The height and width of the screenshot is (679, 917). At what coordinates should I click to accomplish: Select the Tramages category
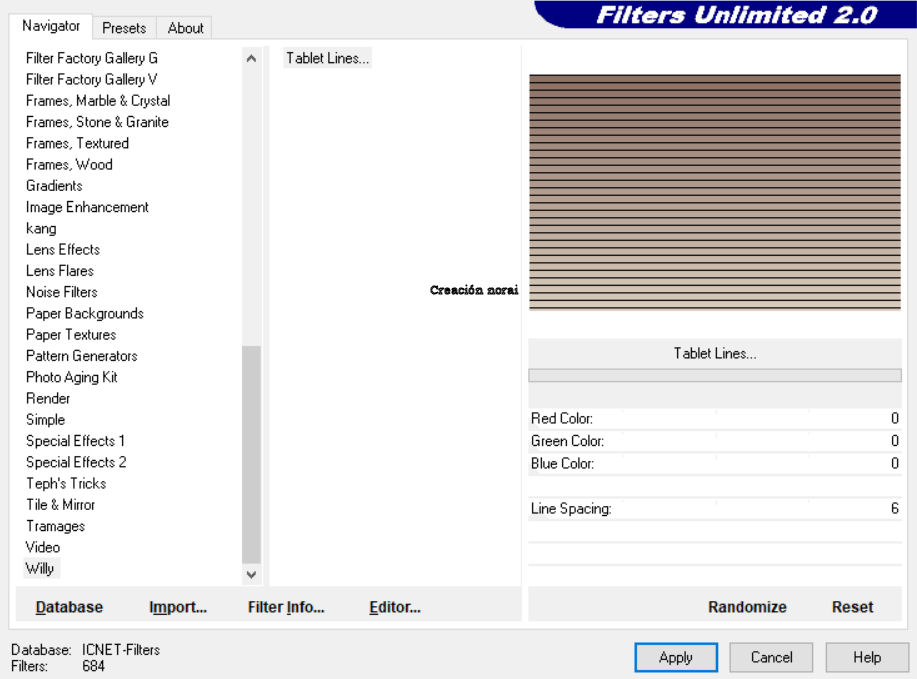point(56,526)
